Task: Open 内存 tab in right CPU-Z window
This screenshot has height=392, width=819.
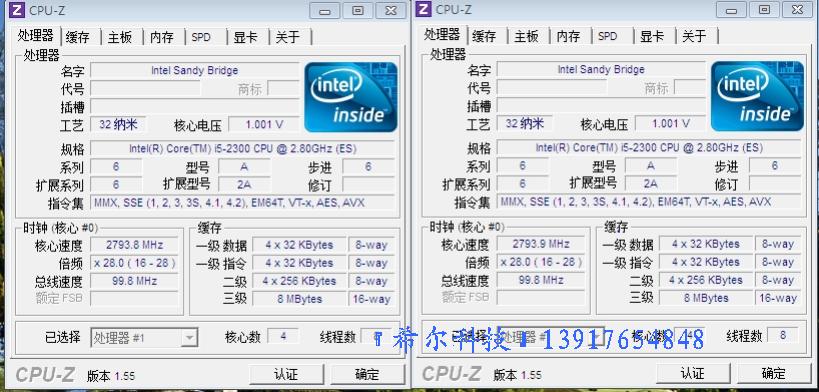Action: [568, 36]
